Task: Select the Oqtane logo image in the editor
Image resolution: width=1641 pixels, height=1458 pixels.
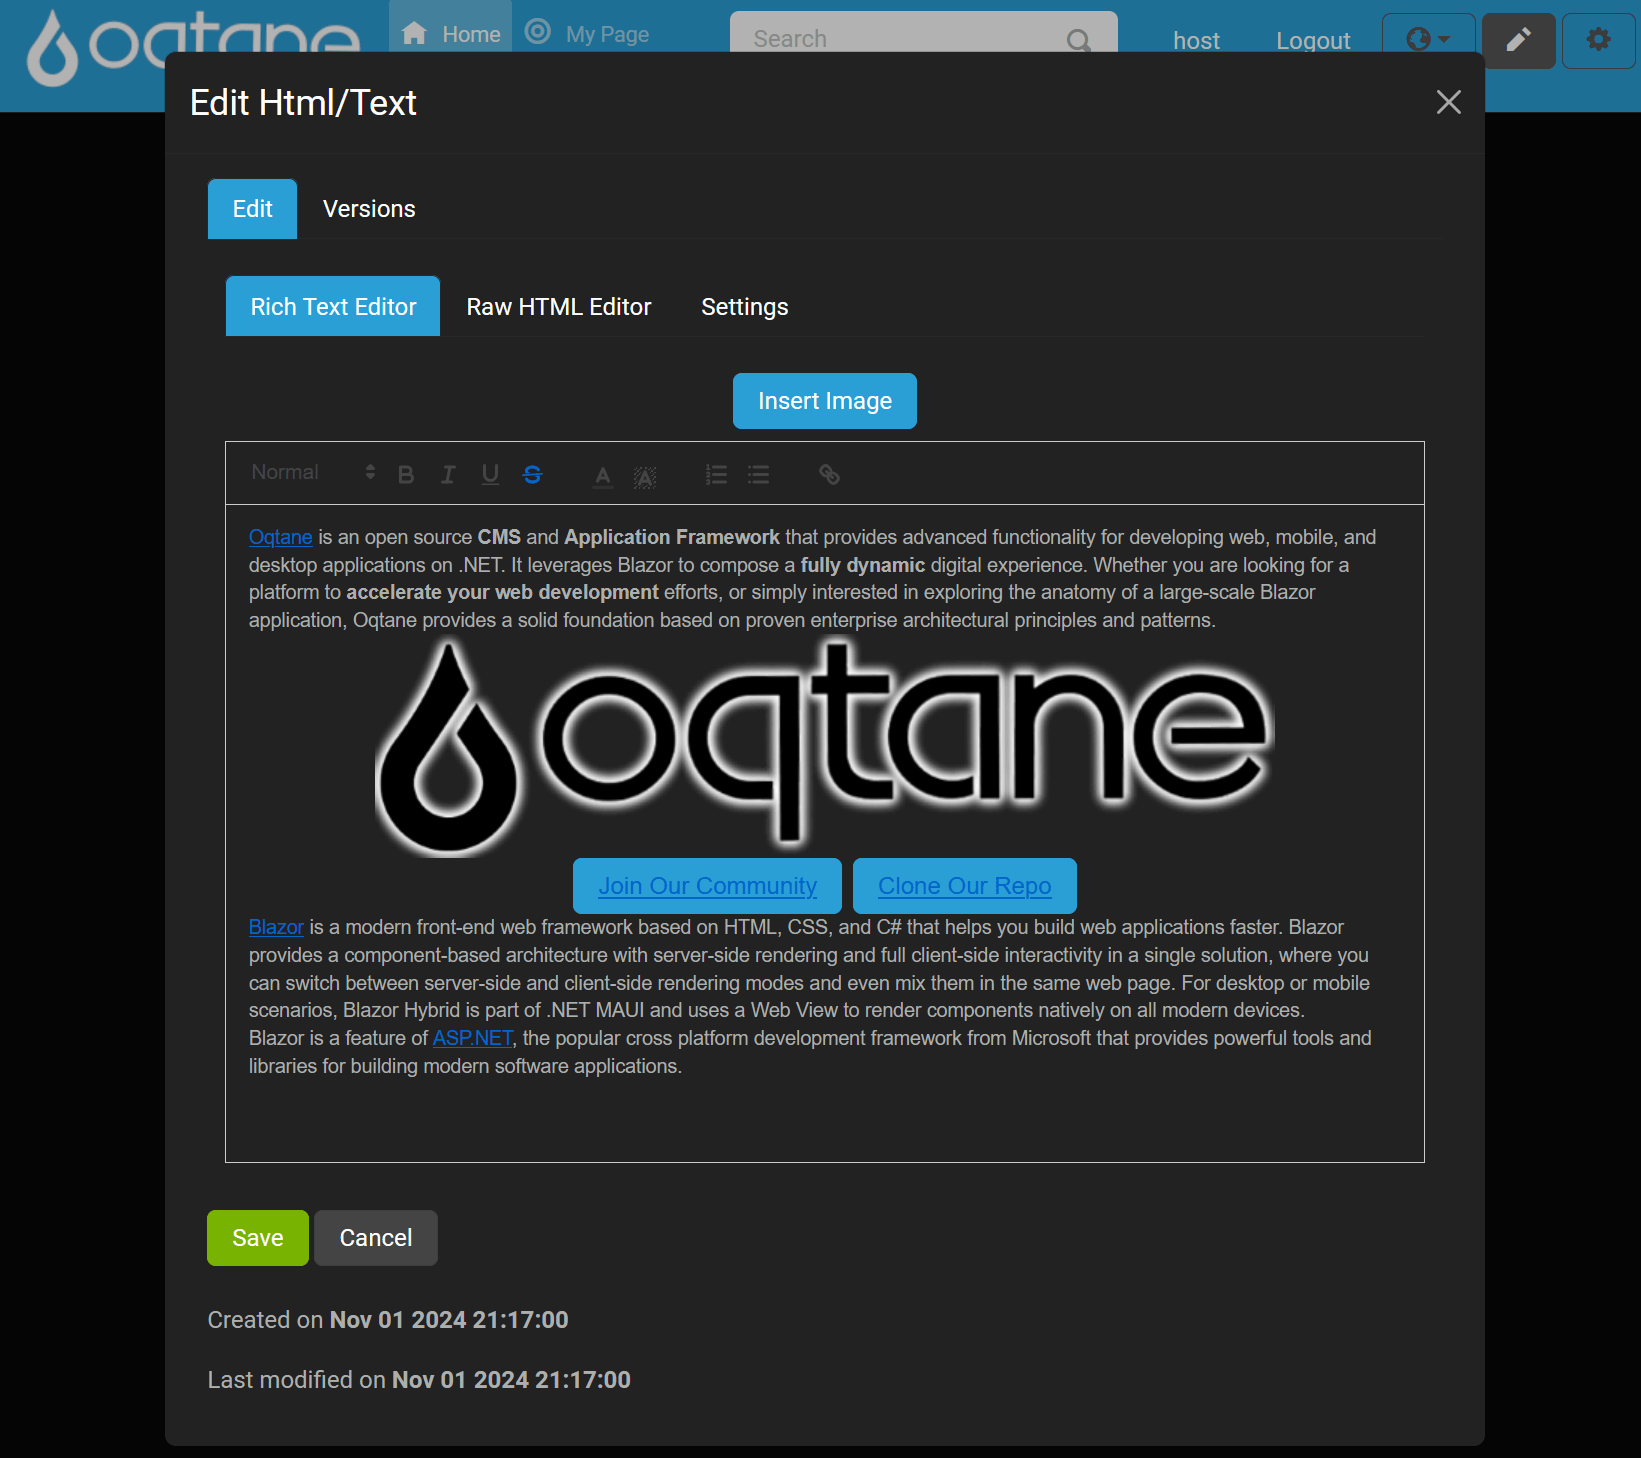Action: [825, 747]
